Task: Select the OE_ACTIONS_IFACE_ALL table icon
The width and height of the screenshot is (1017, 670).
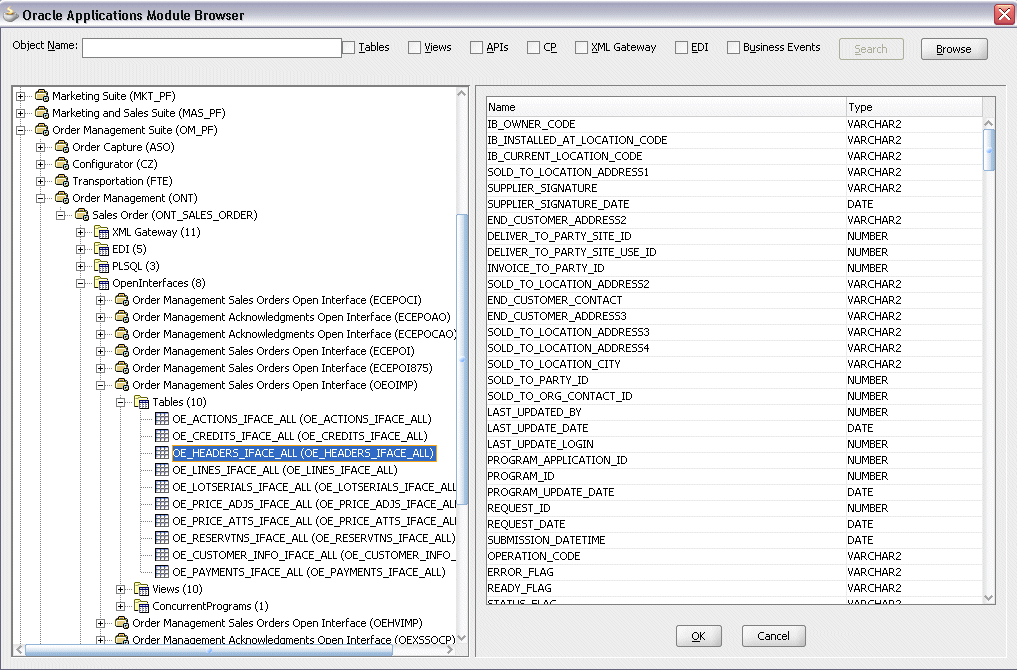Action: coord(161,418)
